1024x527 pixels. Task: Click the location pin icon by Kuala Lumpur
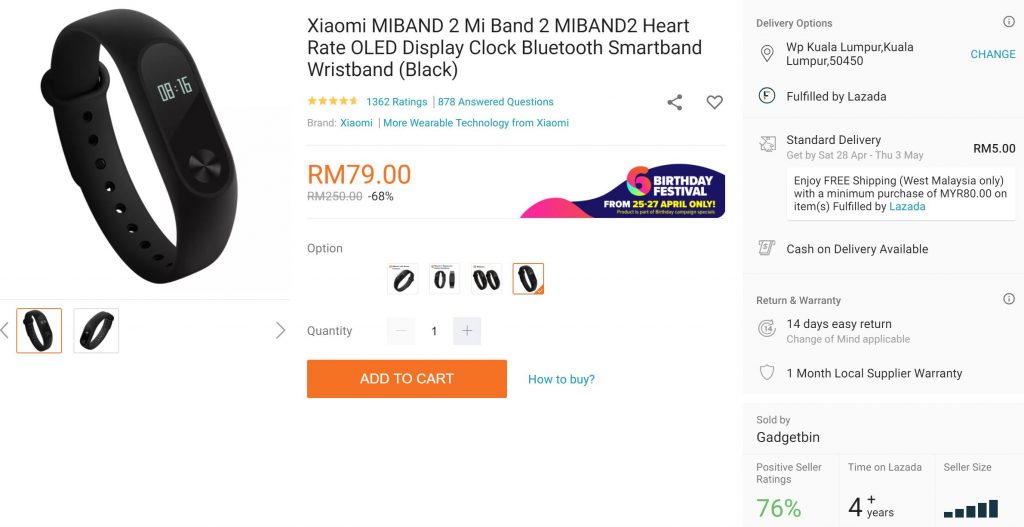click(767, 54)
